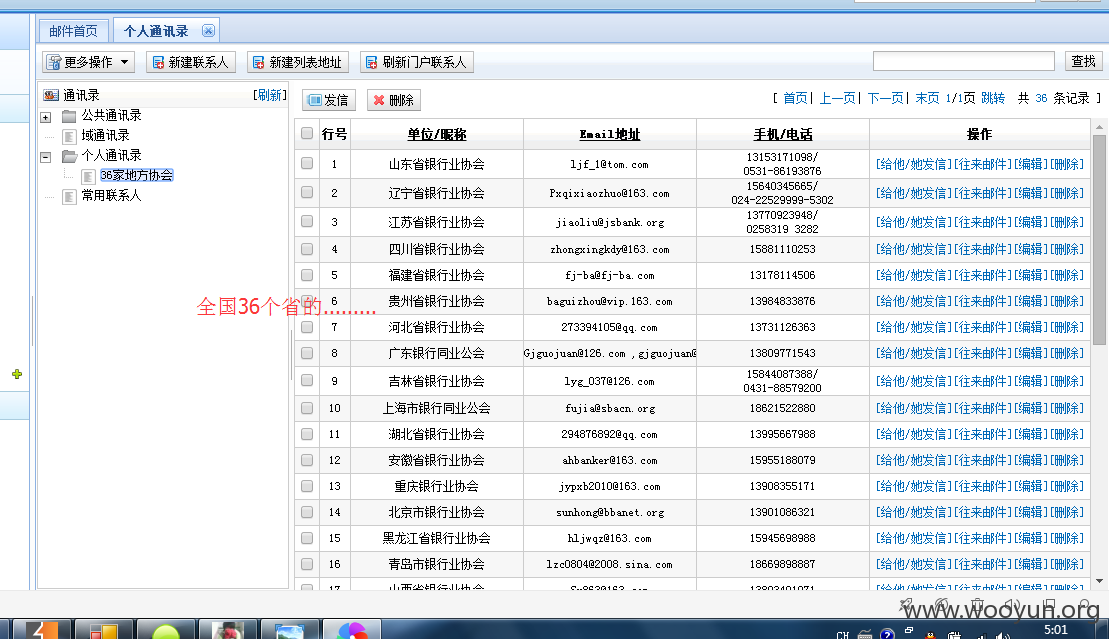1109x639 pixels.
Task: Check the row for 辽宁省银行业协会
Action: (x=307, y=192)
